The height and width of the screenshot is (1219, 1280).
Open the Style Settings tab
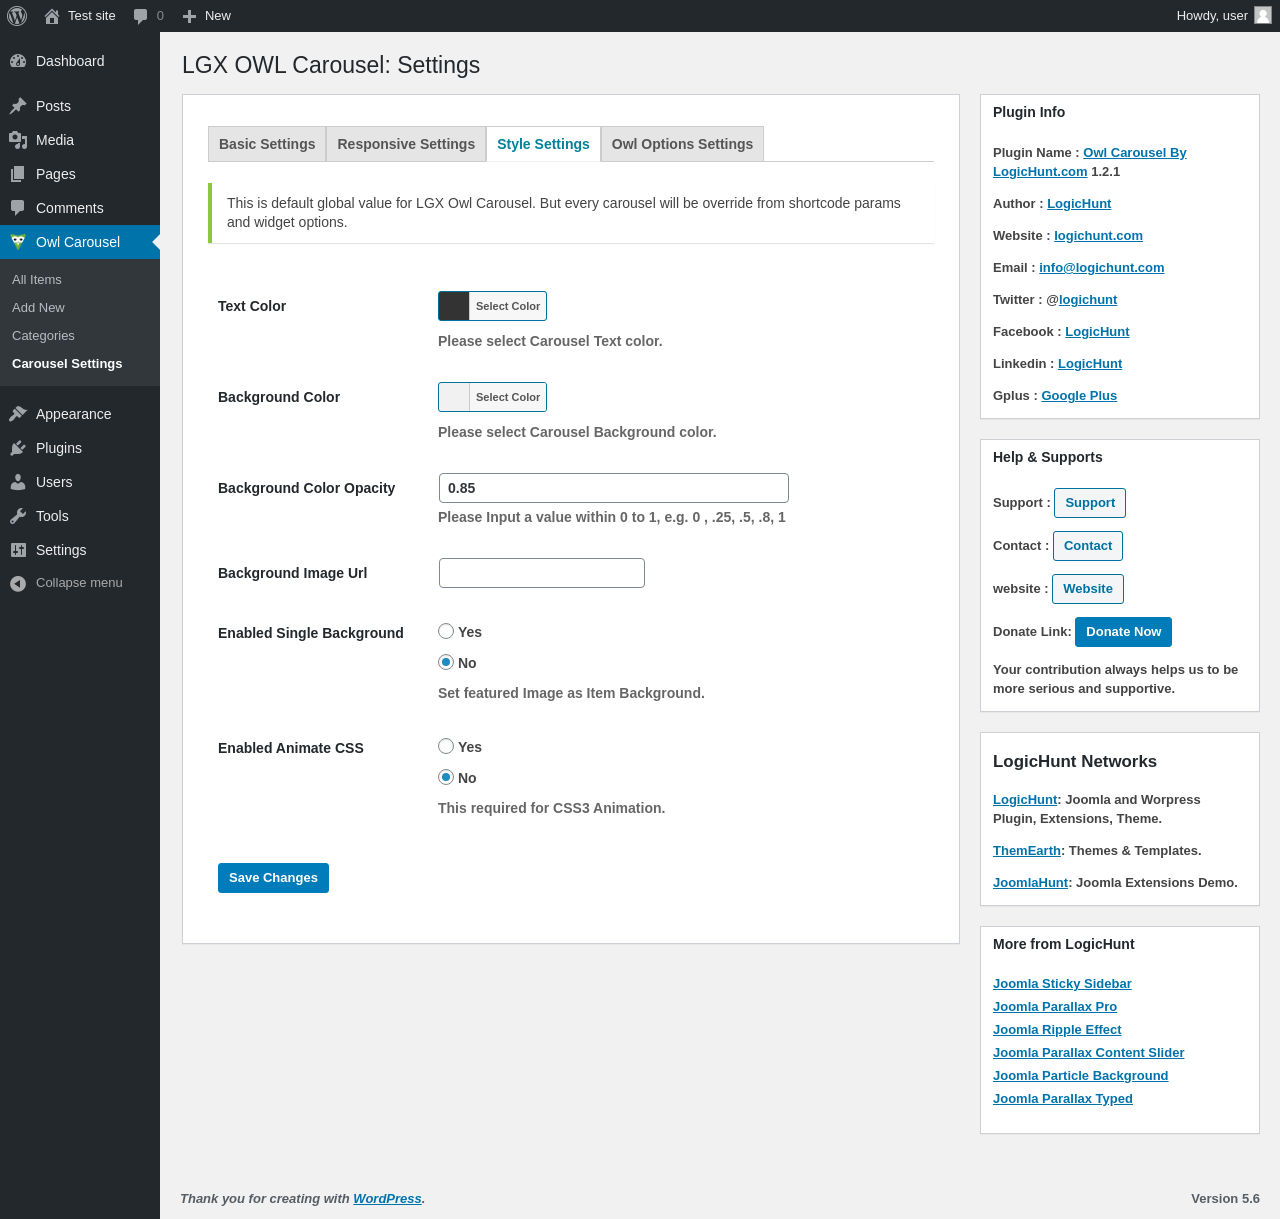543,144
